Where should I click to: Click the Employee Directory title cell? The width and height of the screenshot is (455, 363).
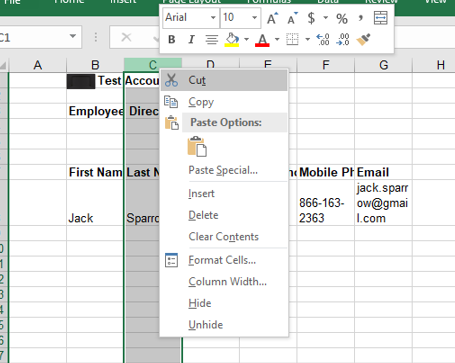[95, 111]
